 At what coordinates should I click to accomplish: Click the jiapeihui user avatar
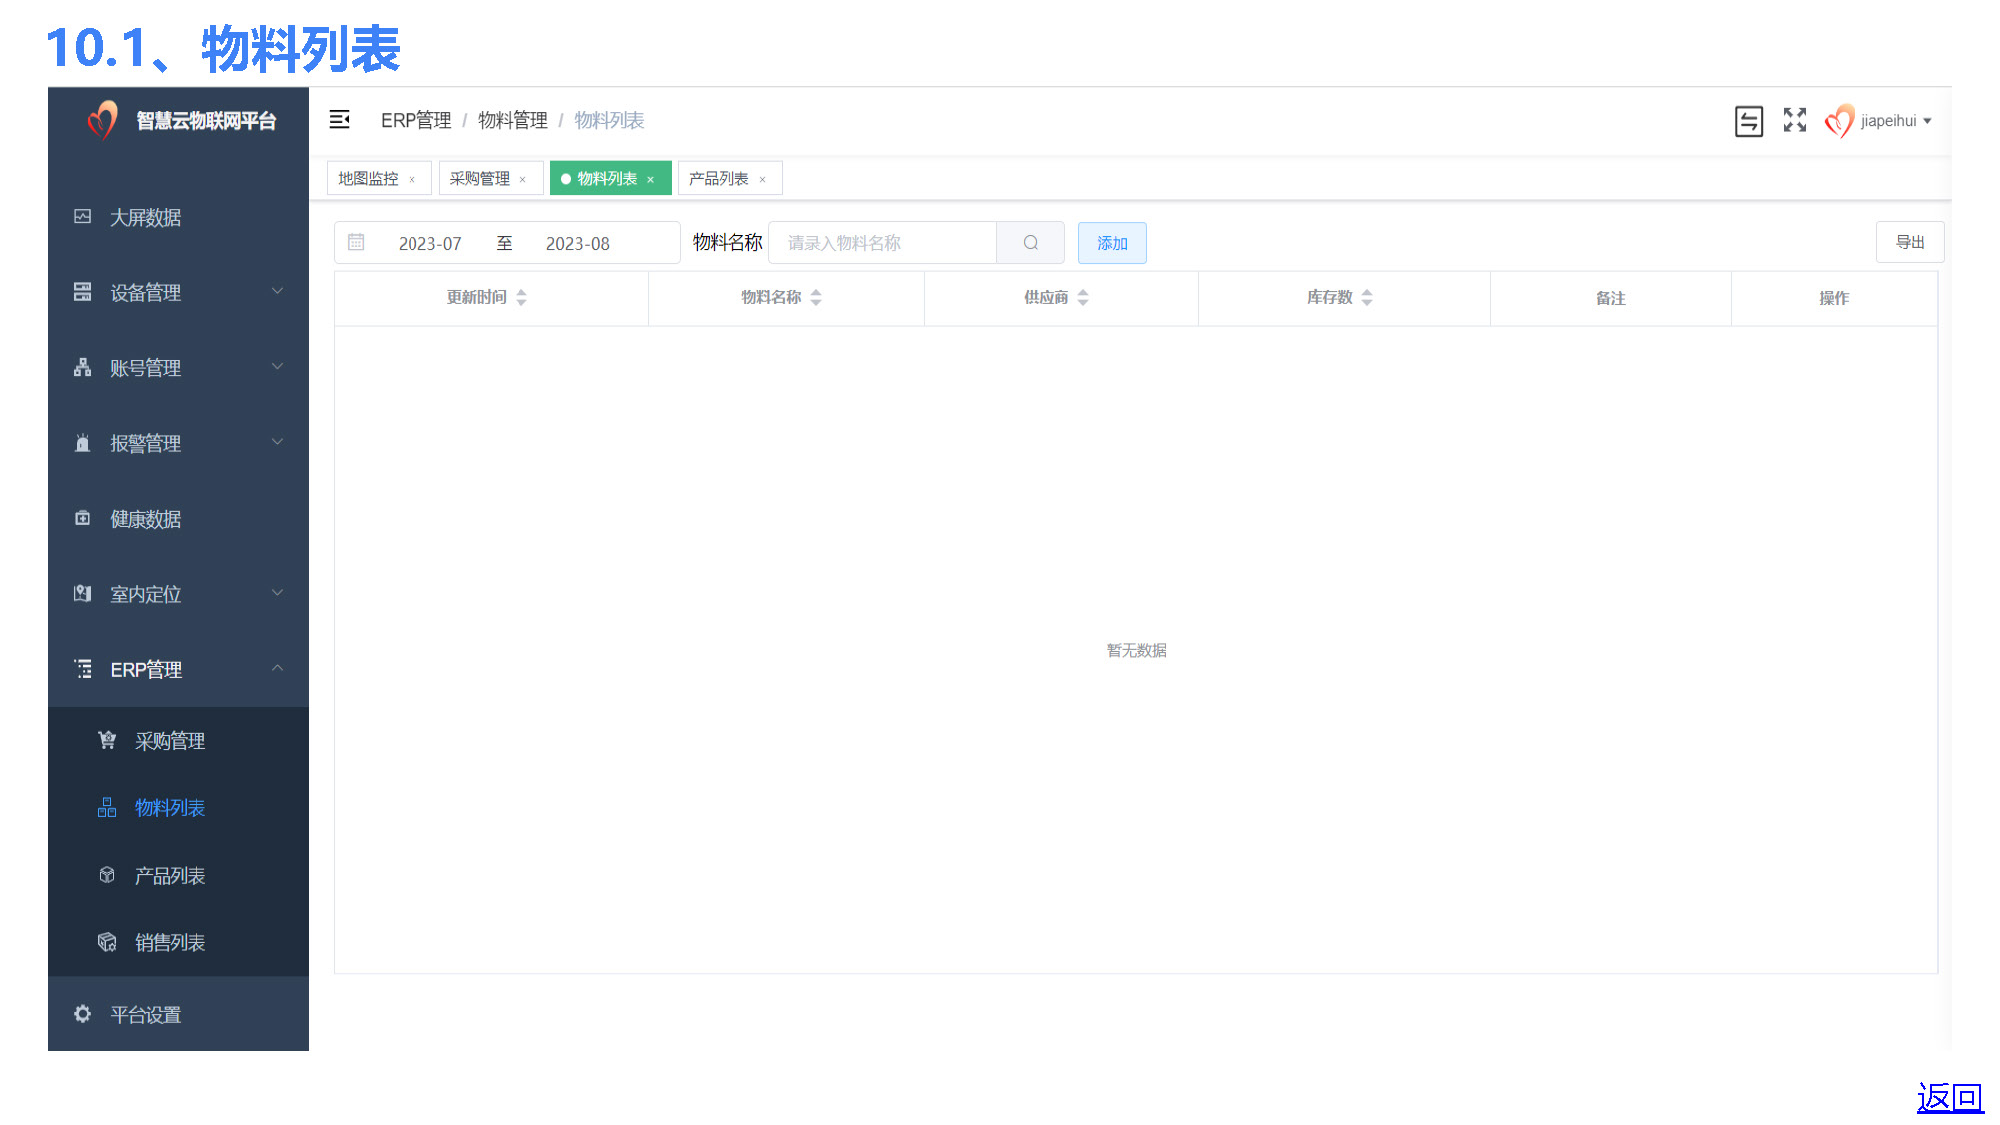coord(1839,121)
